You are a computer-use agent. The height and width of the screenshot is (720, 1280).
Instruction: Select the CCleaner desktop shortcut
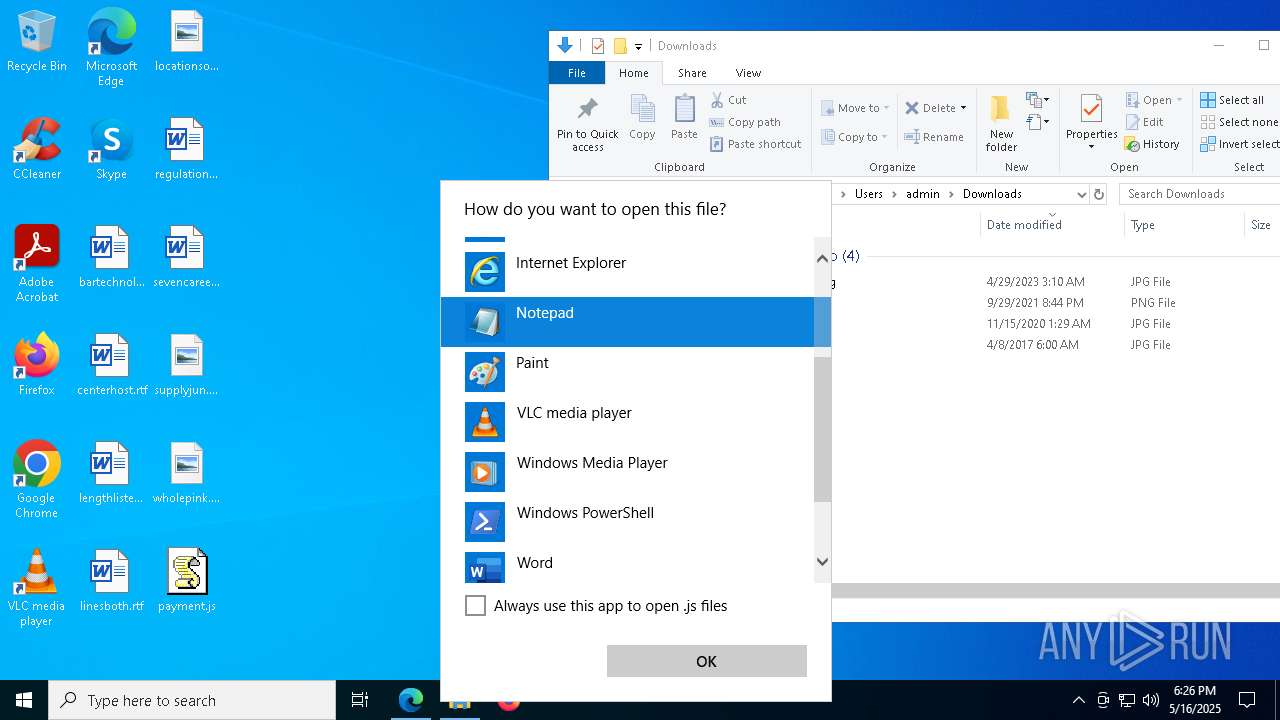click(x=37, y=149)
